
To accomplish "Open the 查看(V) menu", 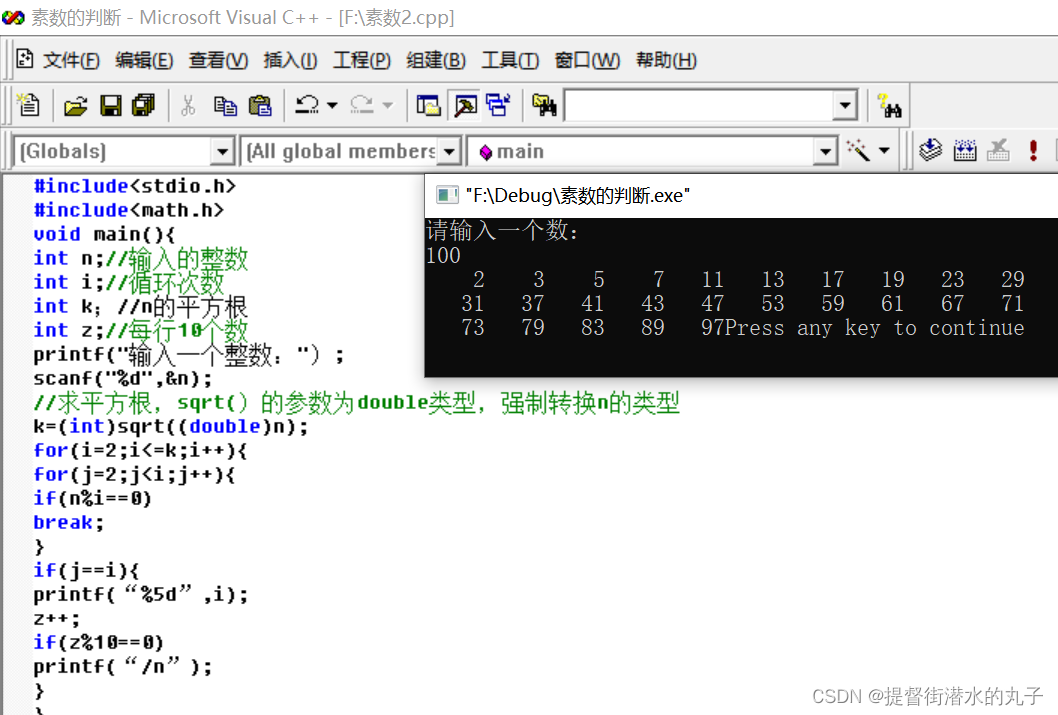I will 218,60.
